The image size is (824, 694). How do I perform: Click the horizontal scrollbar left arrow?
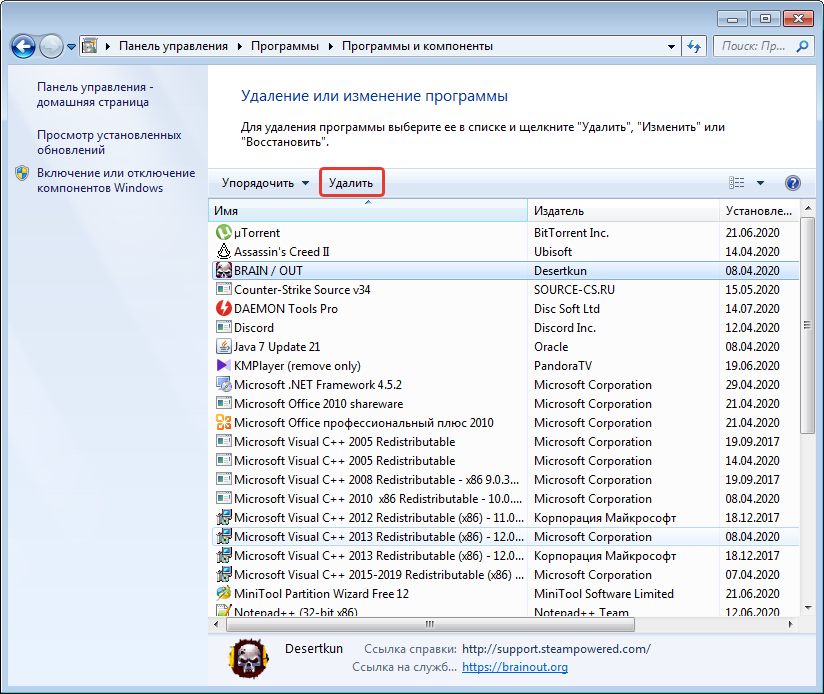(x=215, y=624)
